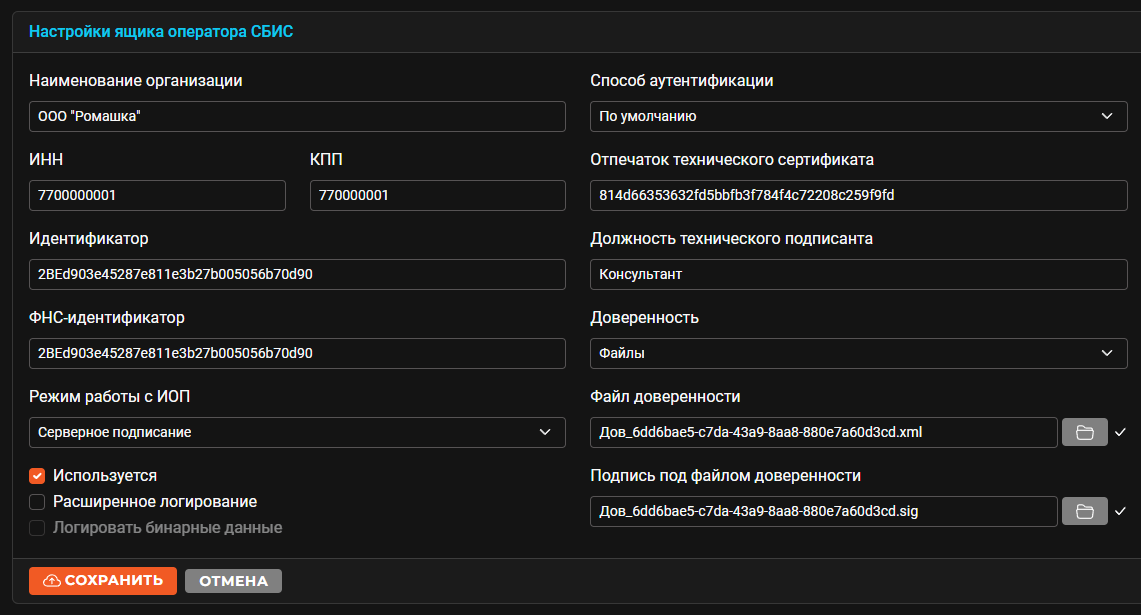Click the Используется label text

coord(105,476)
